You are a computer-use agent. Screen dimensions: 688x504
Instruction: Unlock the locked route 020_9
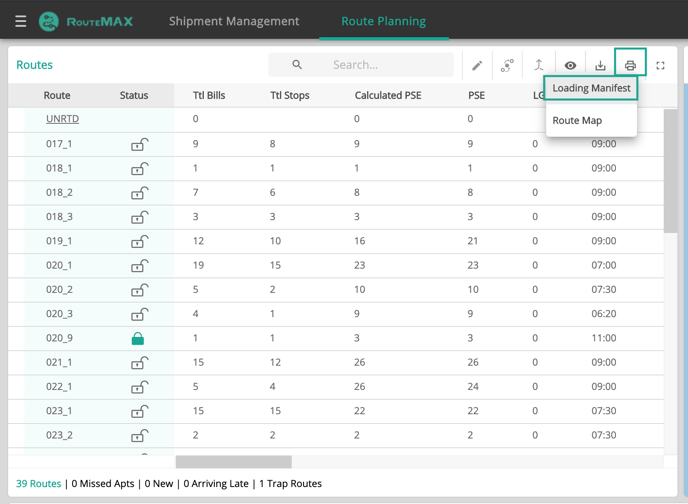click(138, 339)
